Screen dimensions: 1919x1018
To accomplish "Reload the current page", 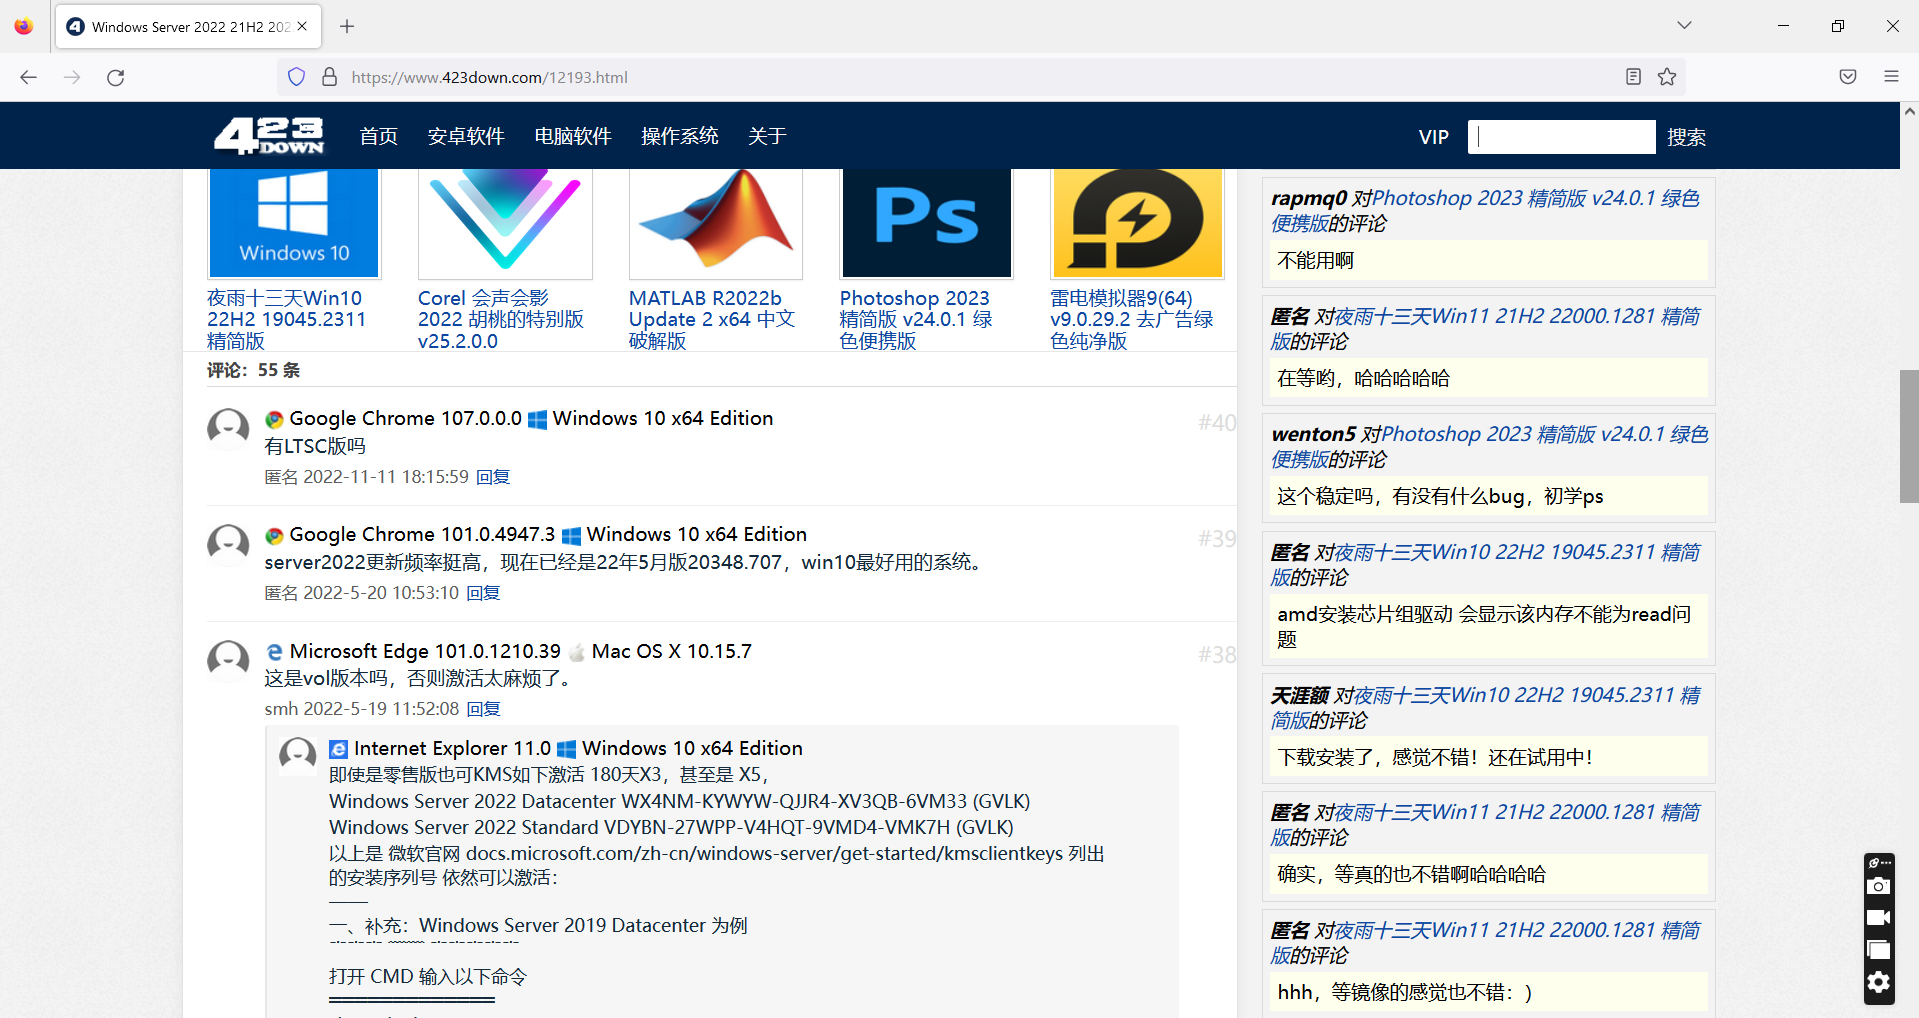I will [115, 77].
